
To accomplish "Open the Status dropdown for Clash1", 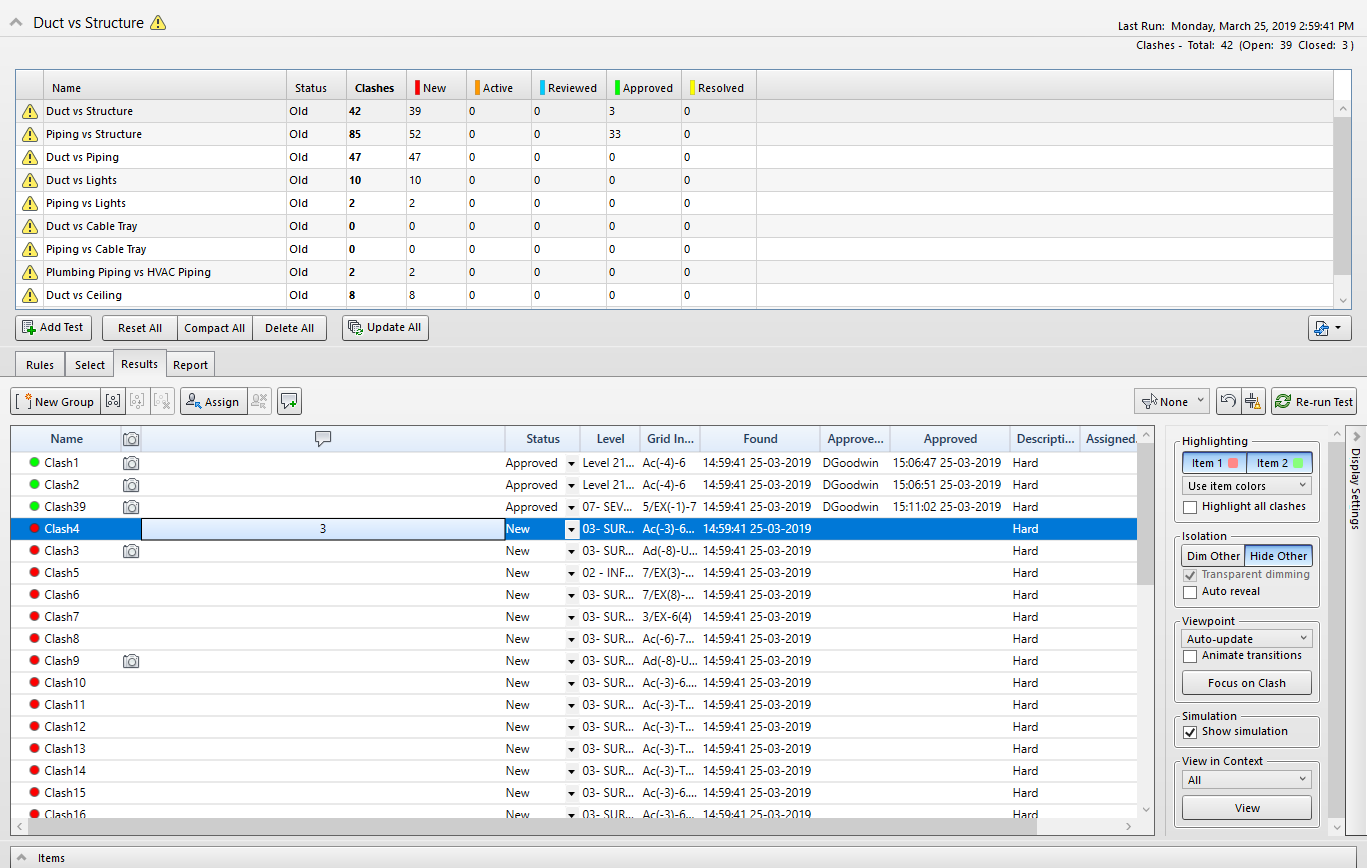I will 571,463.
